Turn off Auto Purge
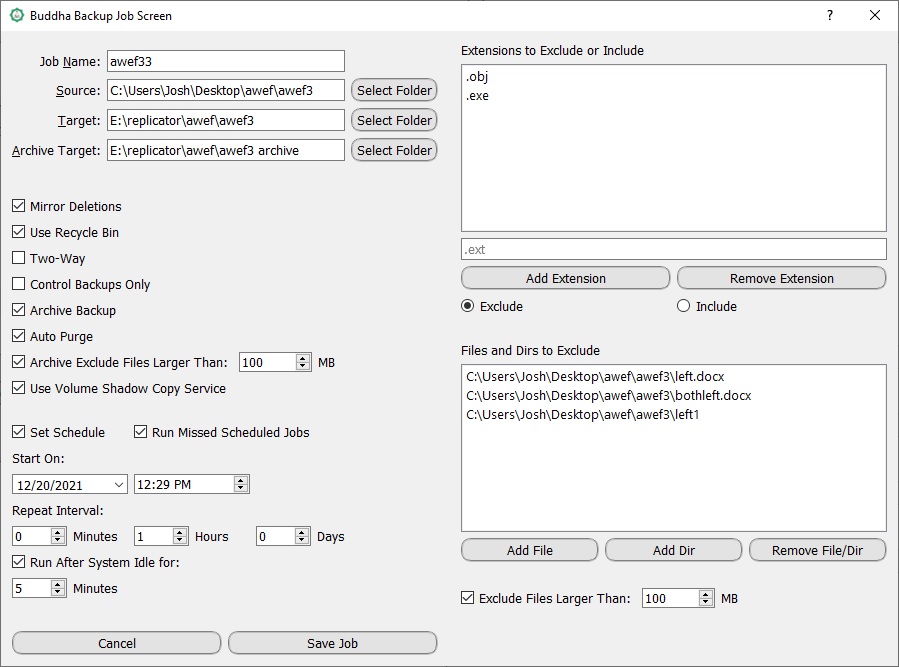This screenshot has height=667, width=899. (17, 336)
